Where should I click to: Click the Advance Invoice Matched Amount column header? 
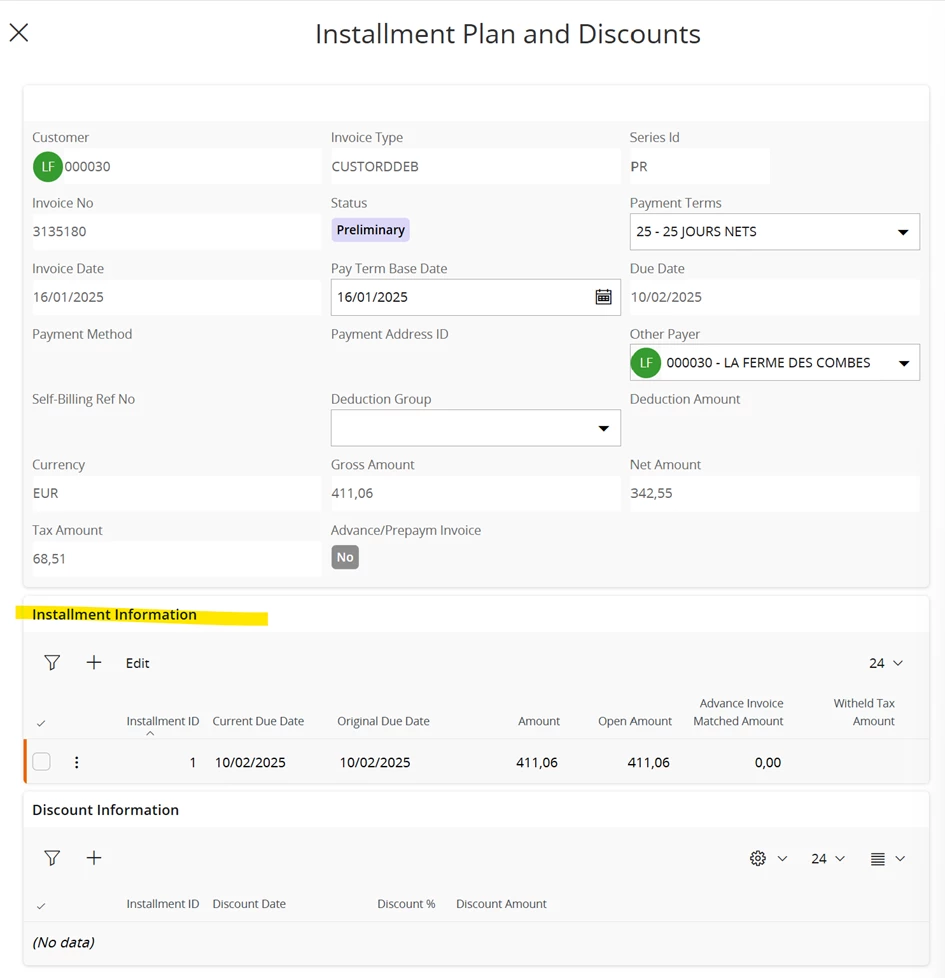(x=739, y=712)
